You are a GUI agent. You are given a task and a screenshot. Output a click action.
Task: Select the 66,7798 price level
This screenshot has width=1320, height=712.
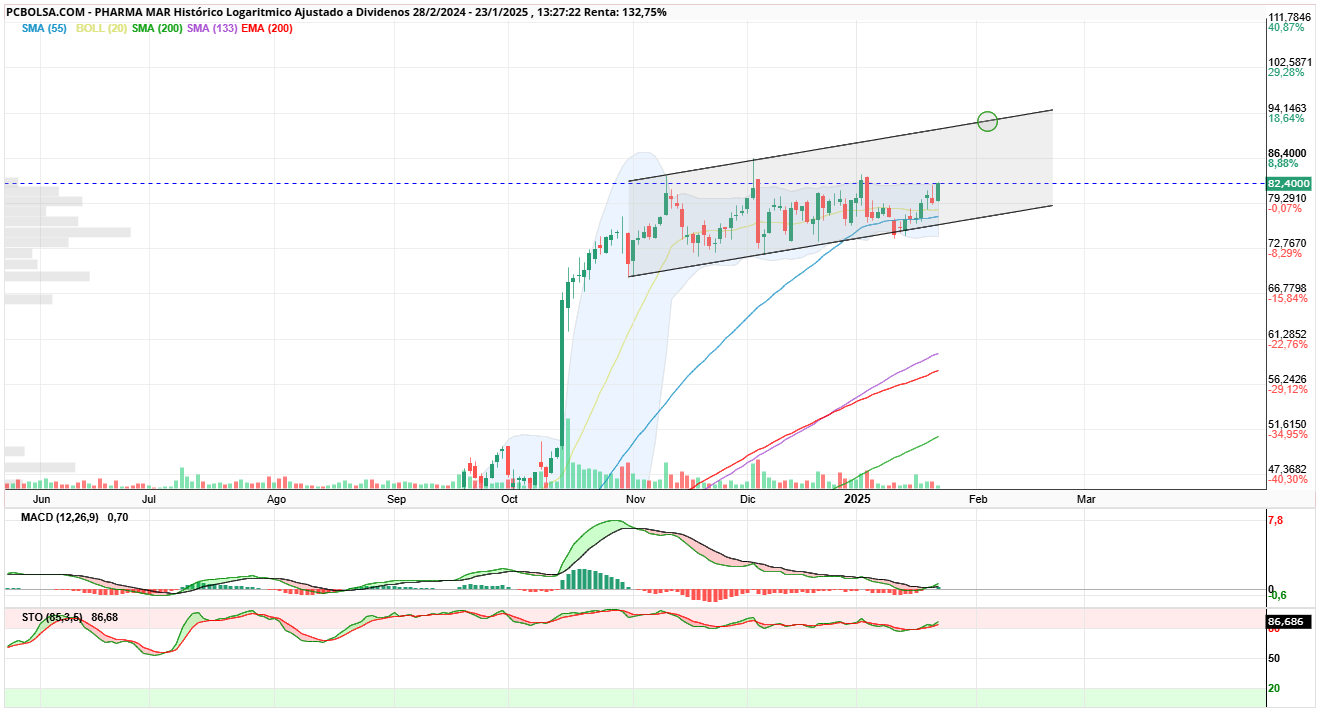pos(1288,288)
